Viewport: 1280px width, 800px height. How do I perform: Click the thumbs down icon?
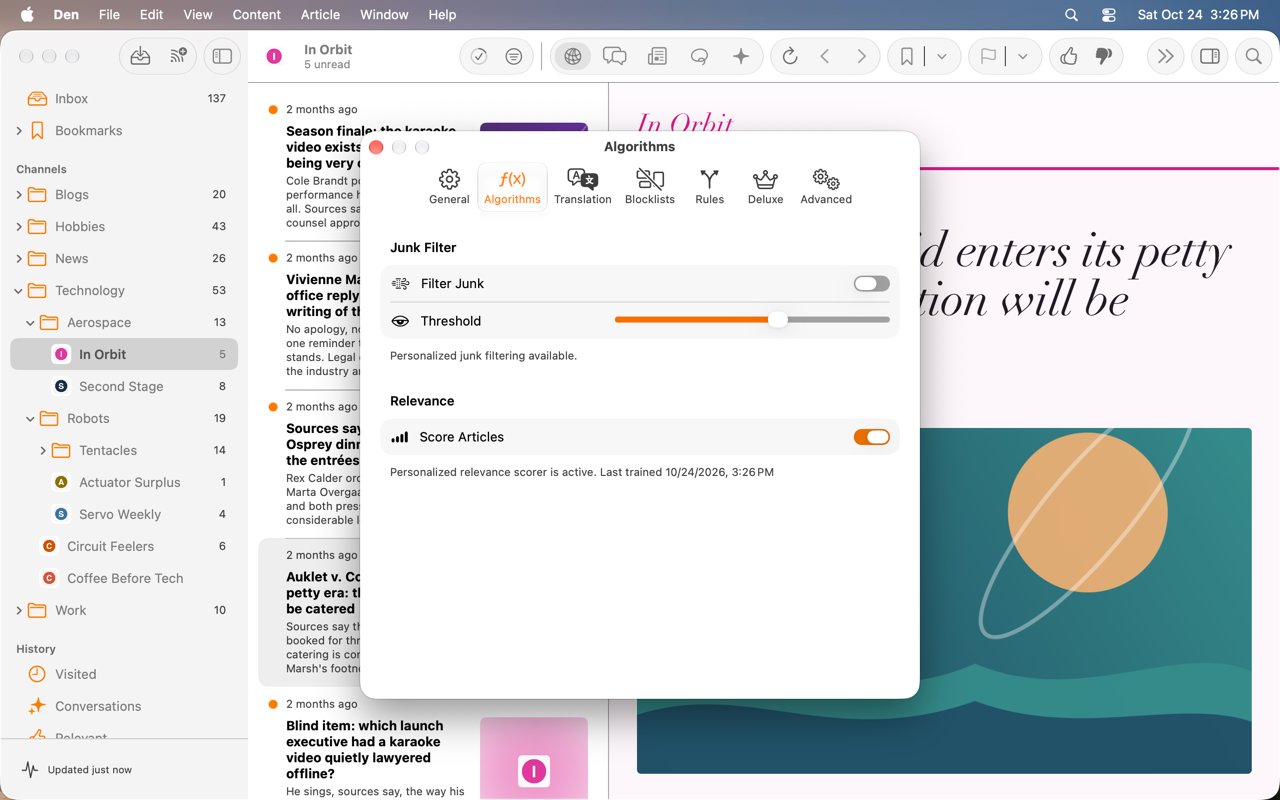pos(1104,57)
